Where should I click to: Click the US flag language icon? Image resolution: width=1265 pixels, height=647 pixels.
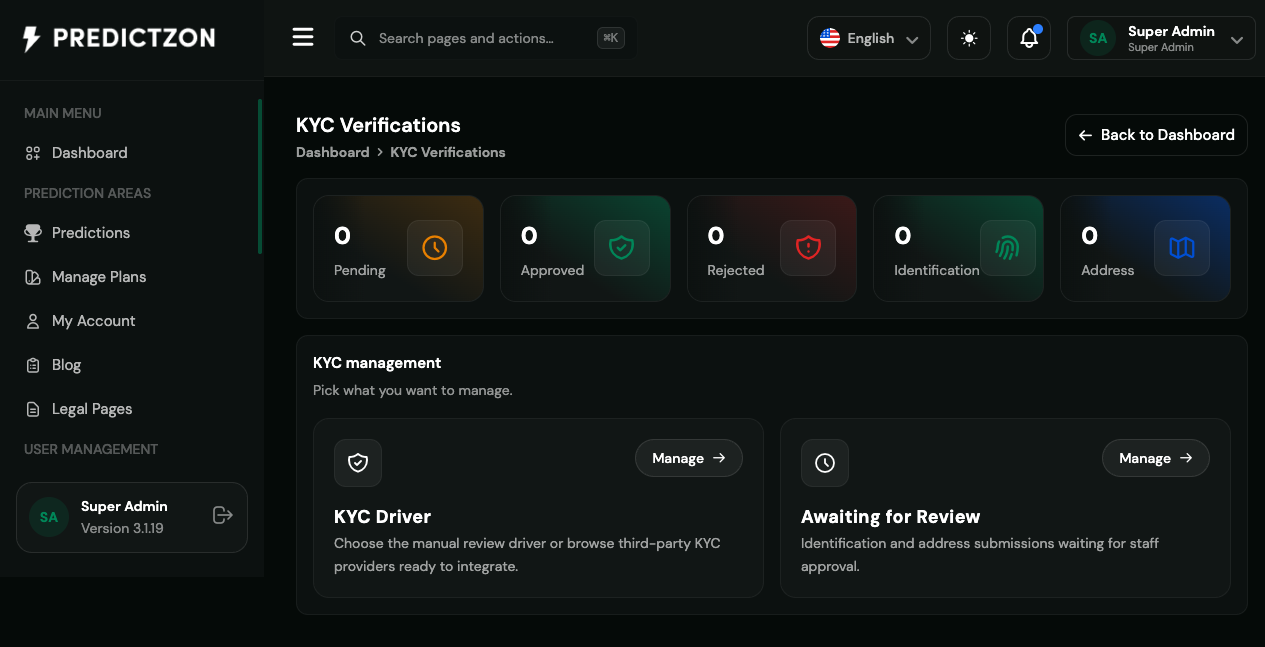point(830,38)
